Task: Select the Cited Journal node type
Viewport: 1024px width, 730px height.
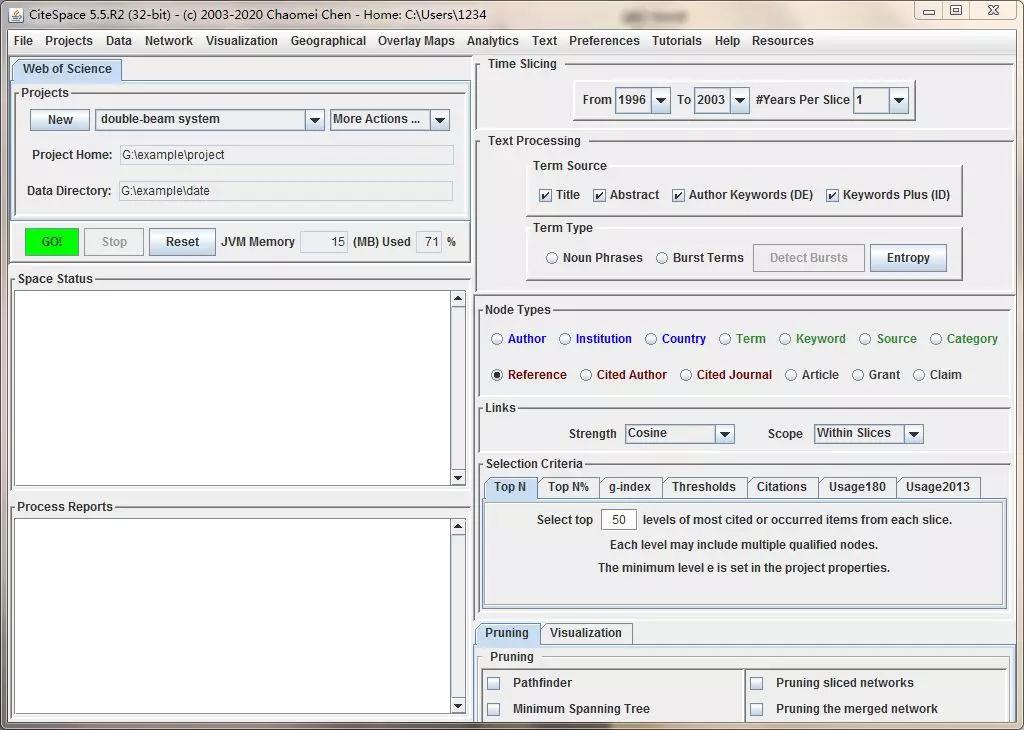Action: tap(686, 375)
